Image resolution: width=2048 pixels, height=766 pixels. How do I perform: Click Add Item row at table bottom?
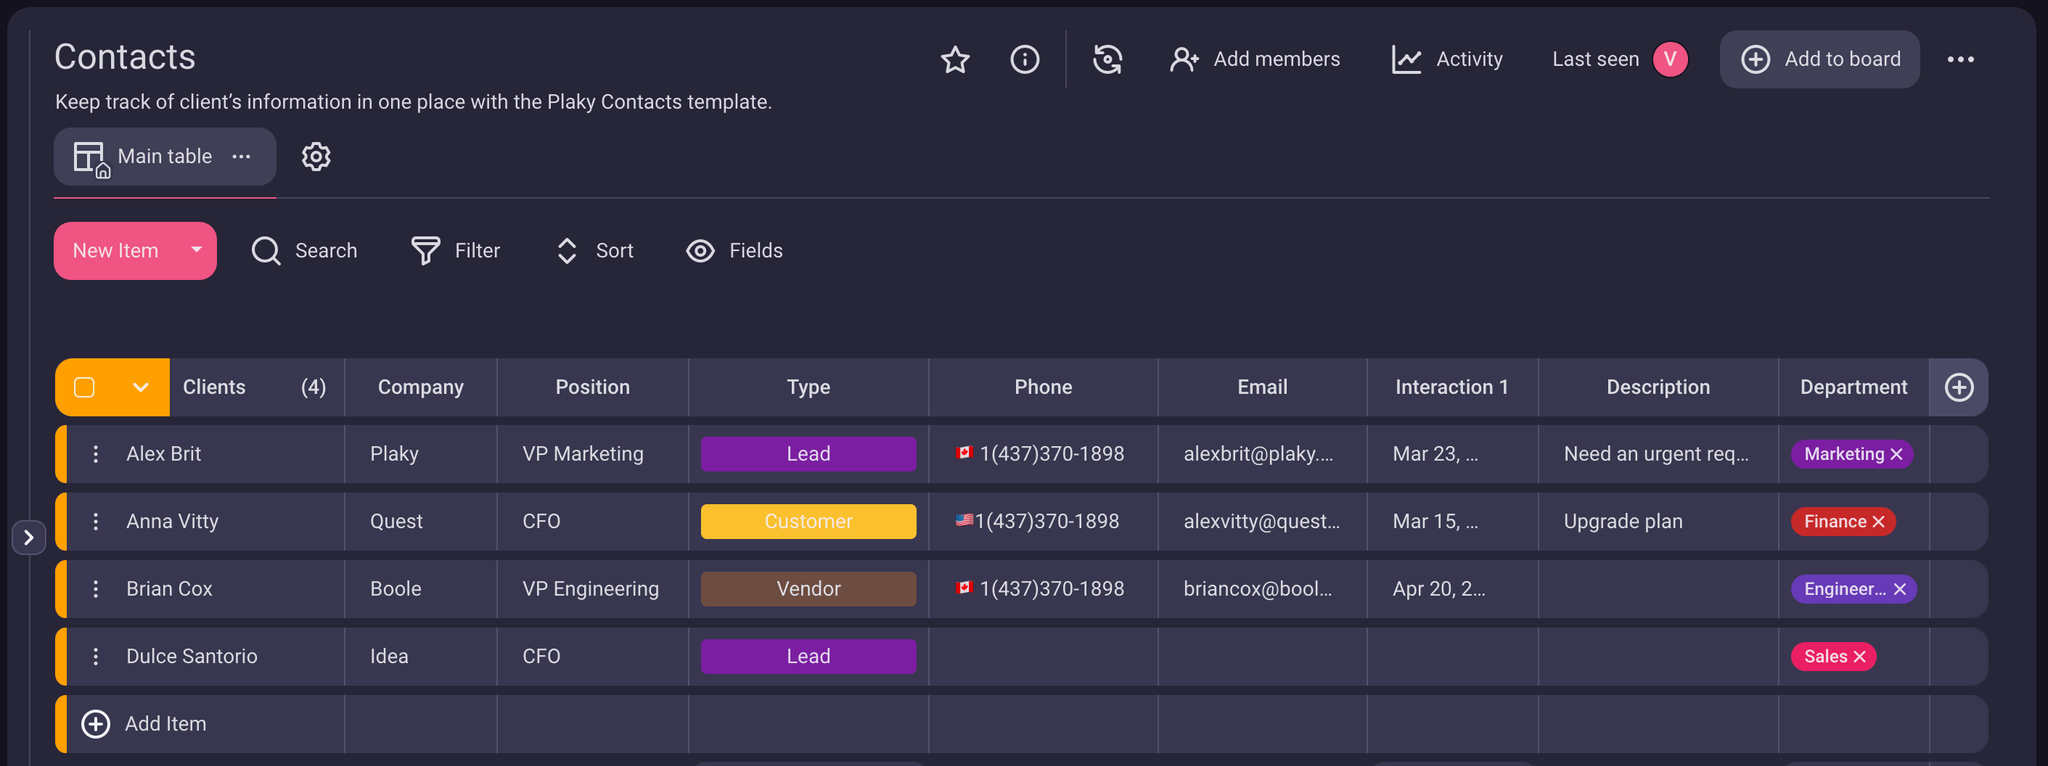[x=165, y=724]
